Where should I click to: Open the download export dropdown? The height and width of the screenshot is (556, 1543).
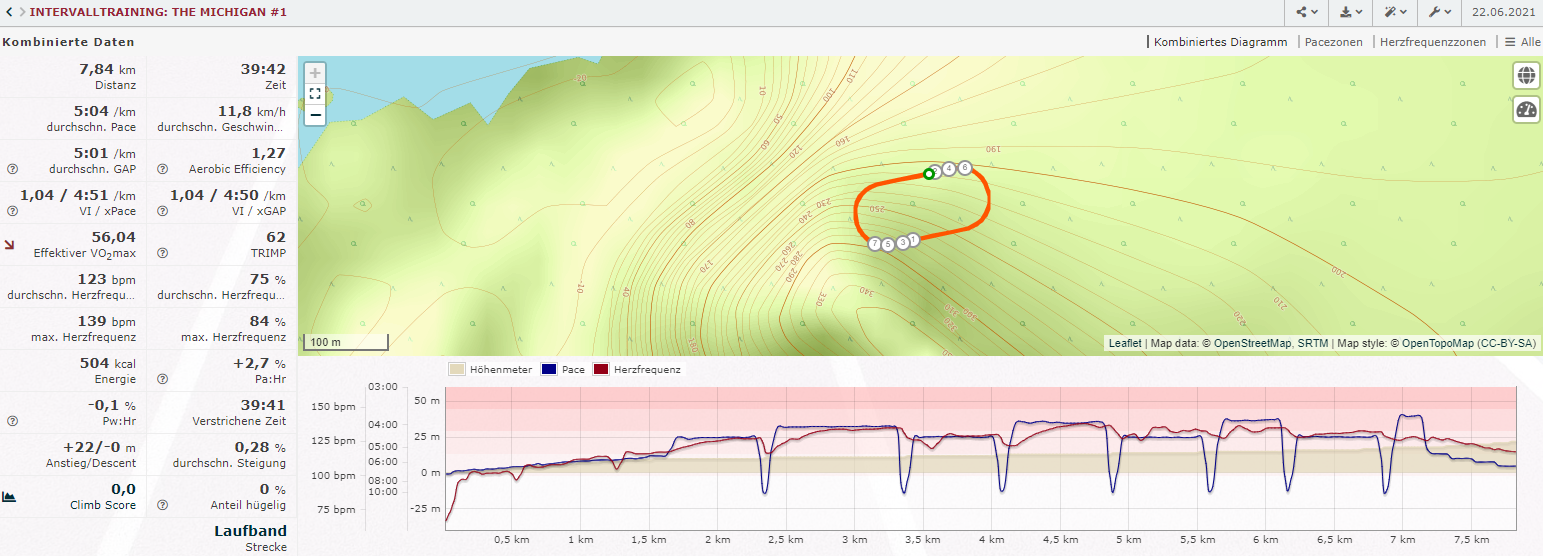coord(1351,12)
